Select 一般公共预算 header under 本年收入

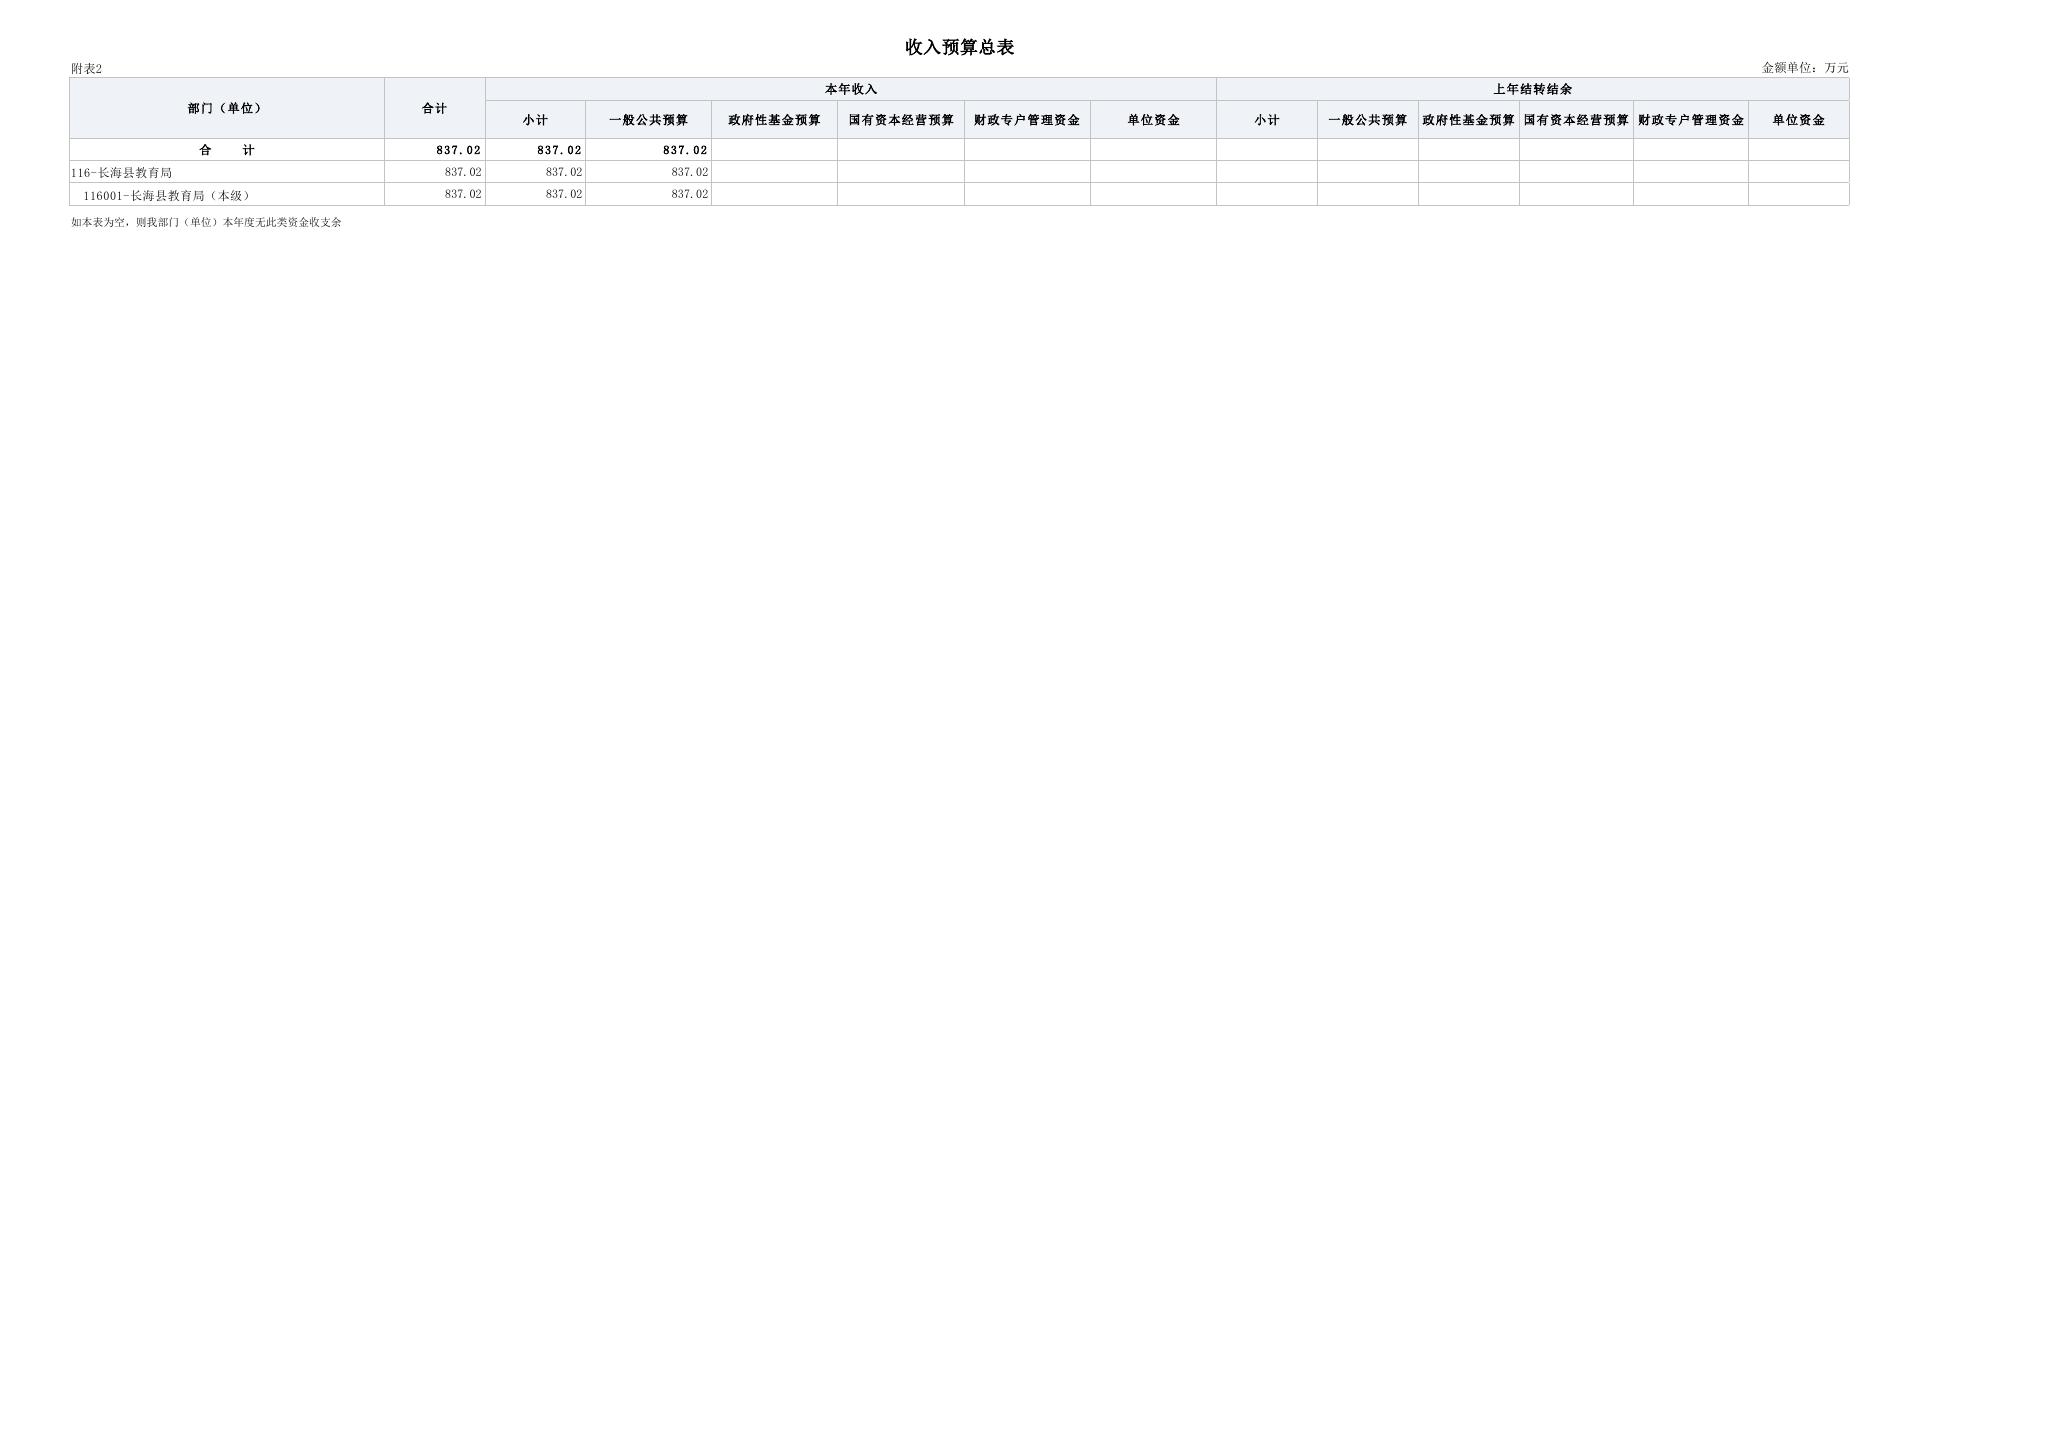coord(648,120)
